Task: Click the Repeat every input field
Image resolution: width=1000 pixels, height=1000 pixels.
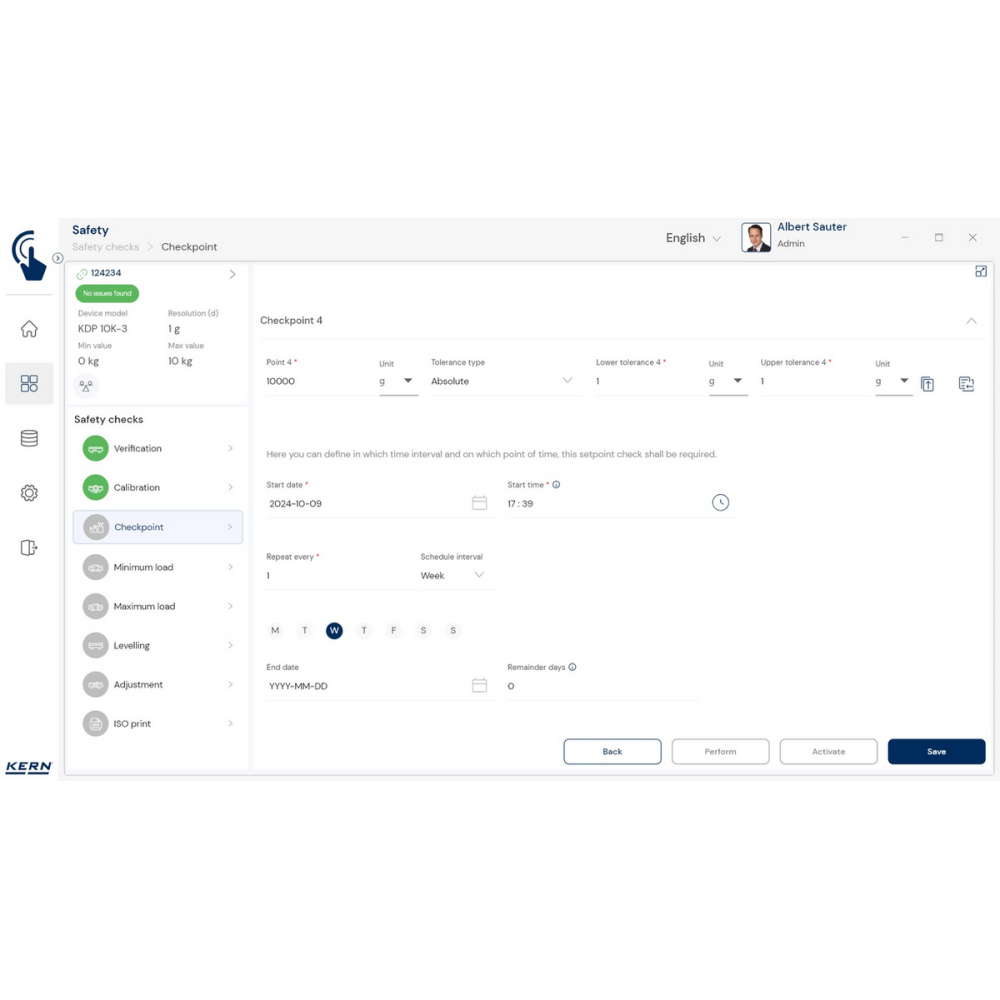Action: coord(338,576)
